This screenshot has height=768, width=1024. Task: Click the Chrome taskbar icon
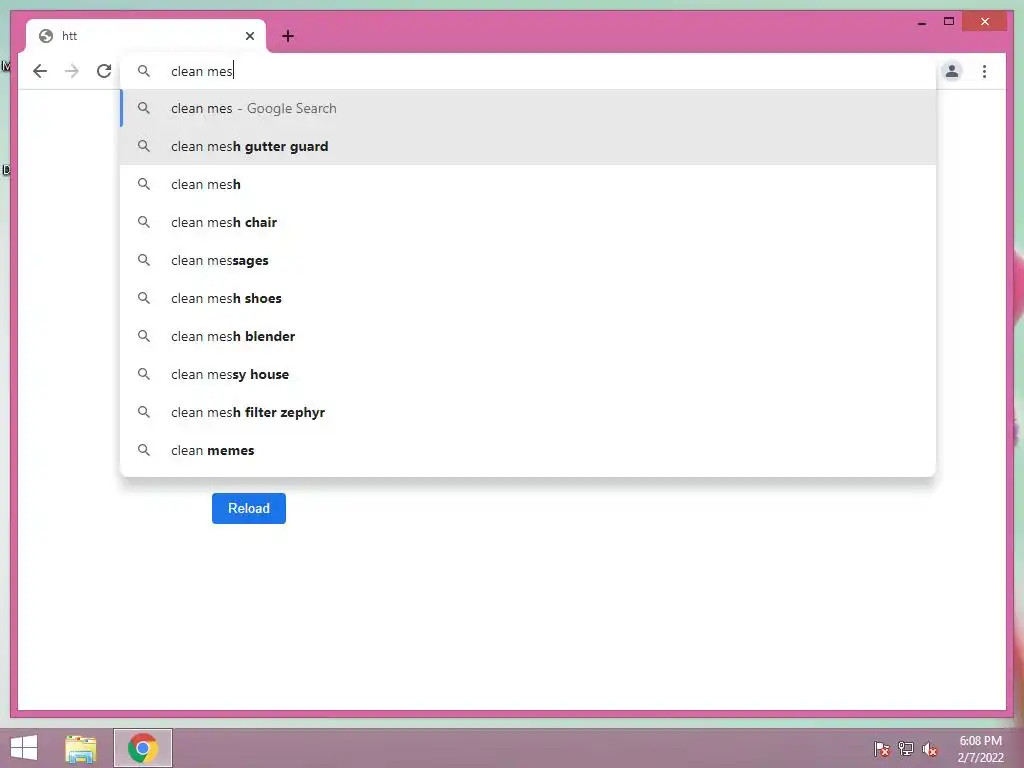[143, 748]
